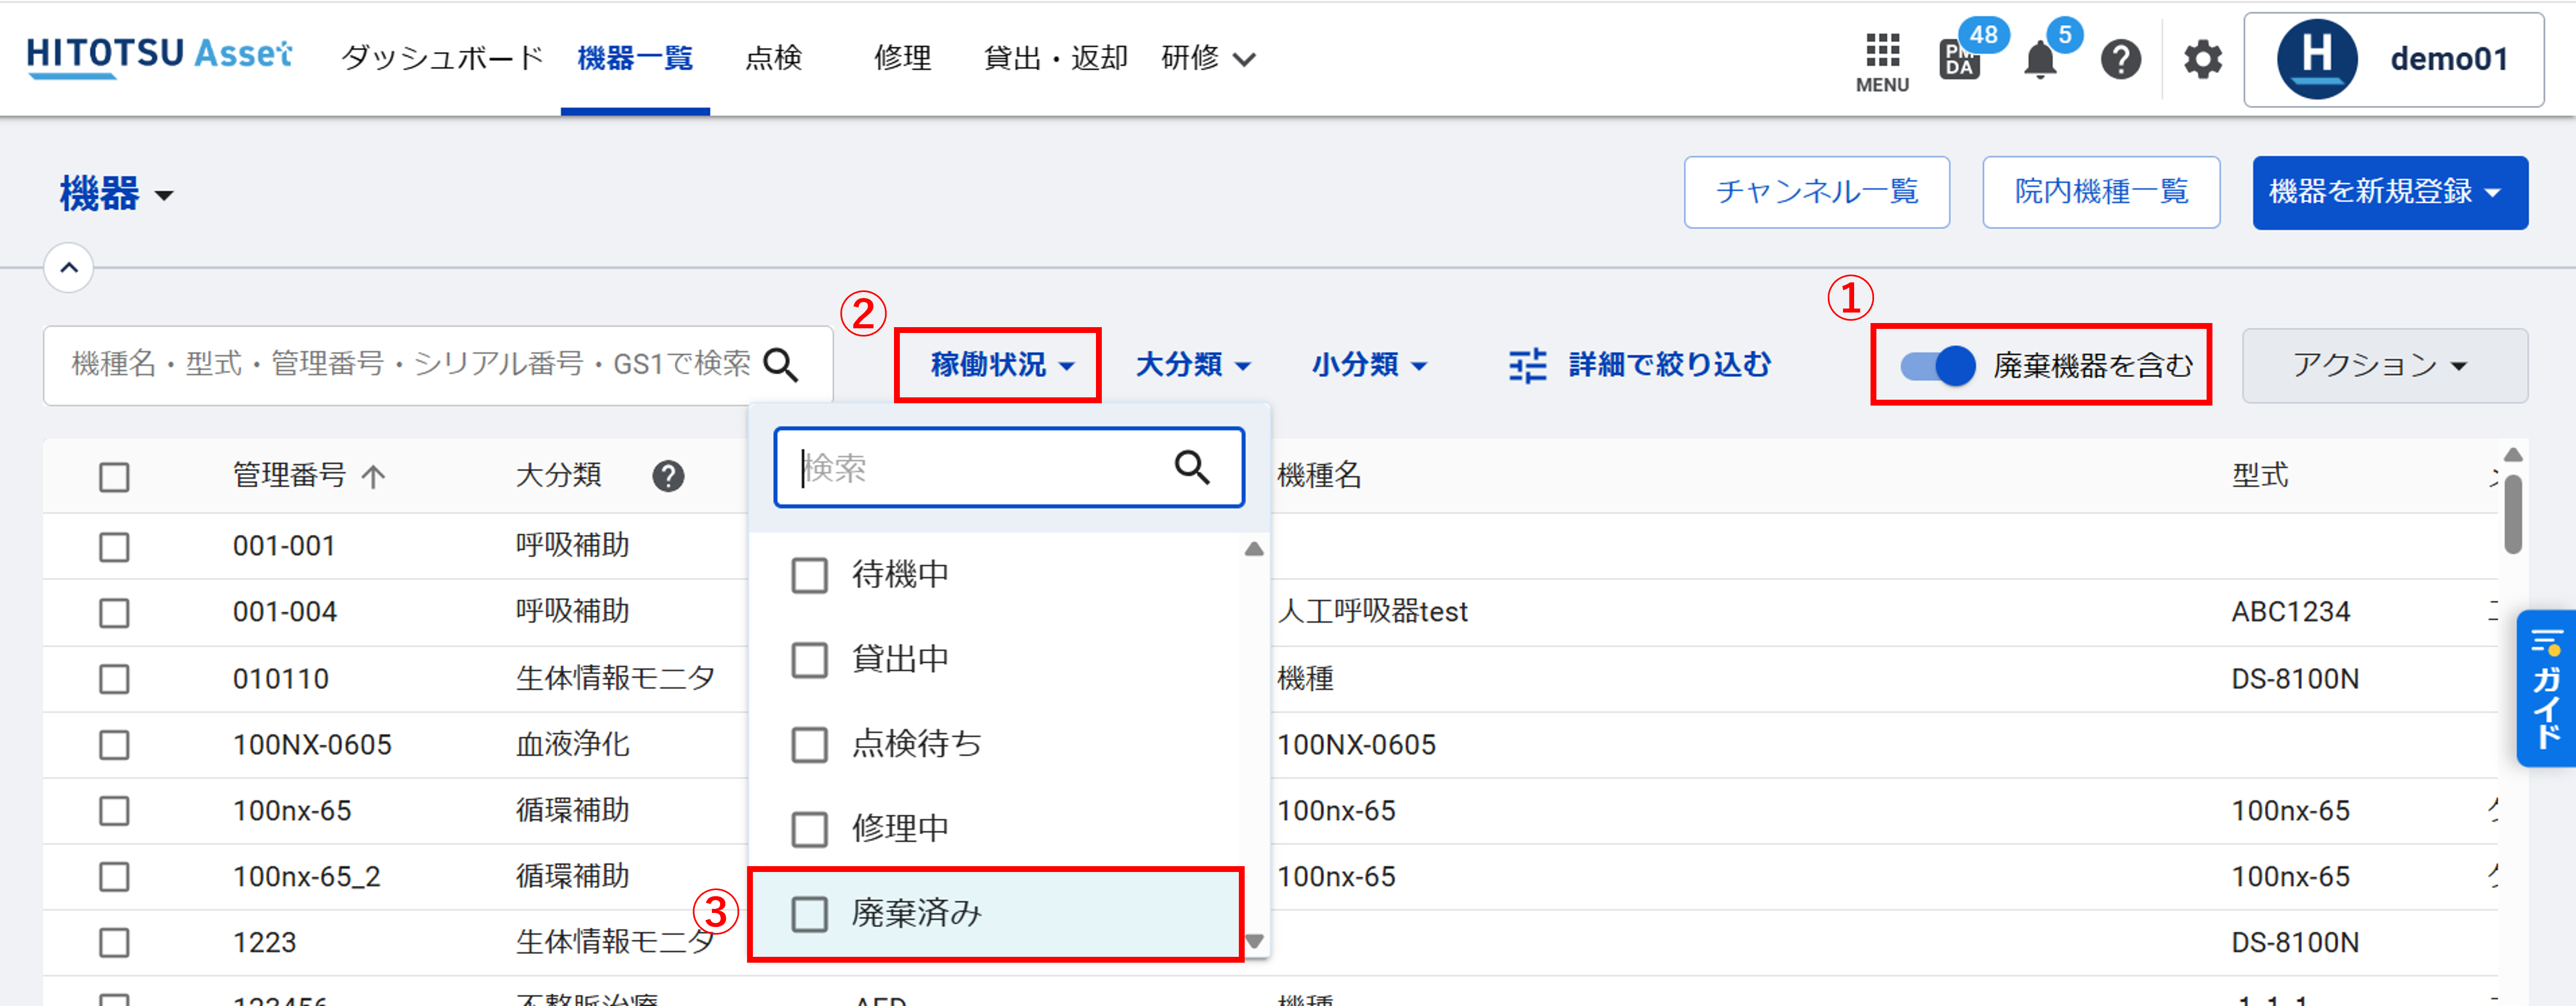Open the demo01 account menu
2576x1006 pixels.
pos(2393,60)
